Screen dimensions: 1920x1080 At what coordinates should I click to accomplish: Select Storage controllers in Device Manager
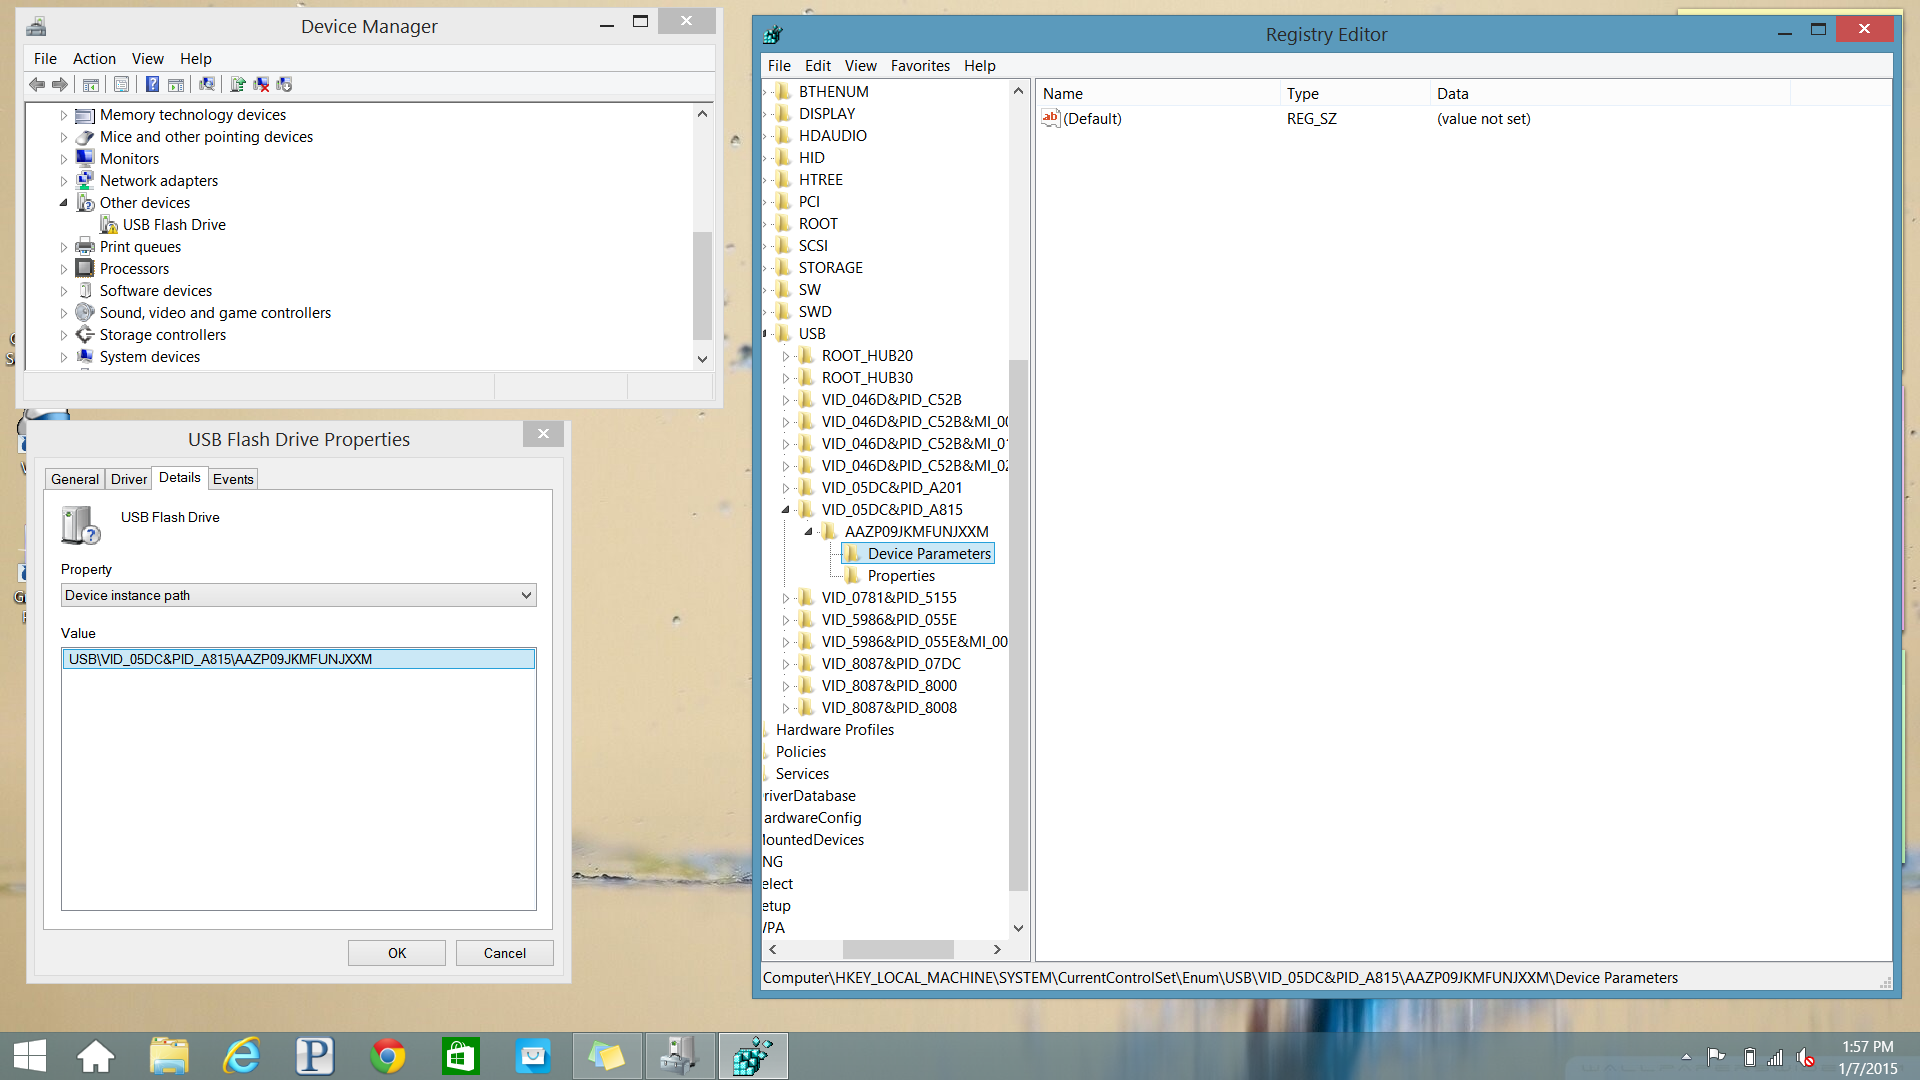[162, 335]
